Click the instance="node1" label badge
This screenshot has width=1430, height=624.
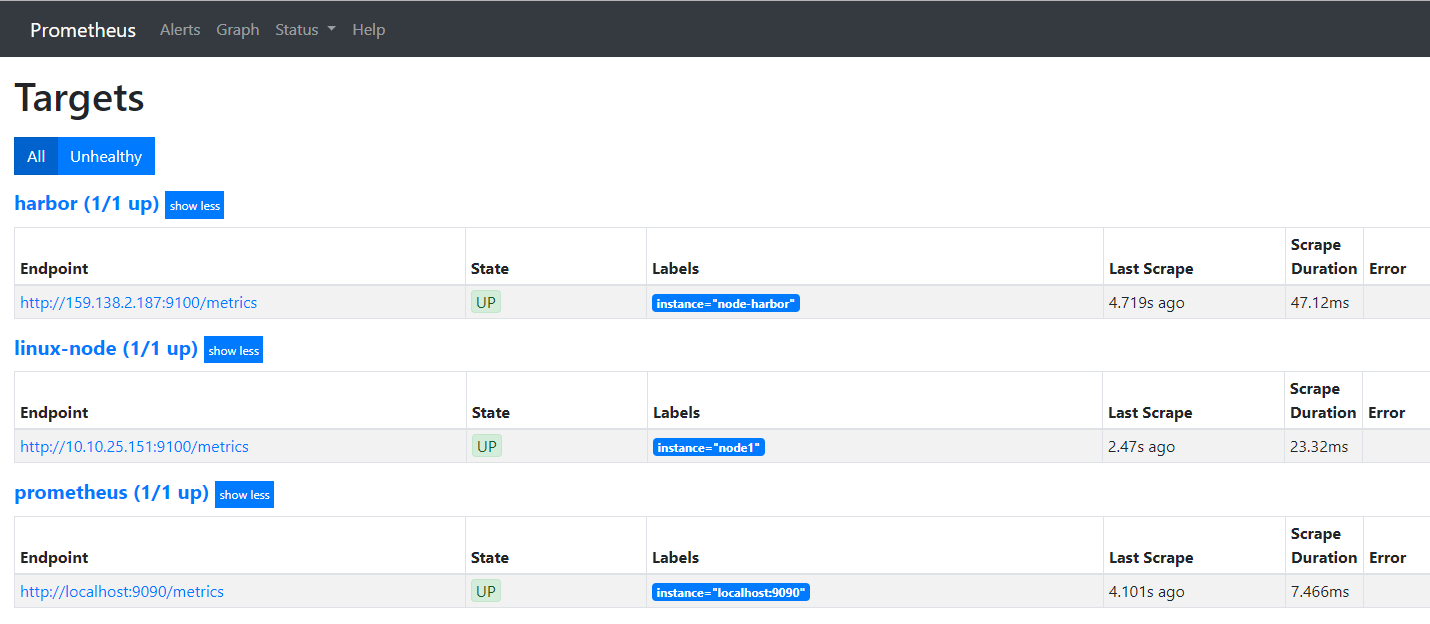(709, 447)
